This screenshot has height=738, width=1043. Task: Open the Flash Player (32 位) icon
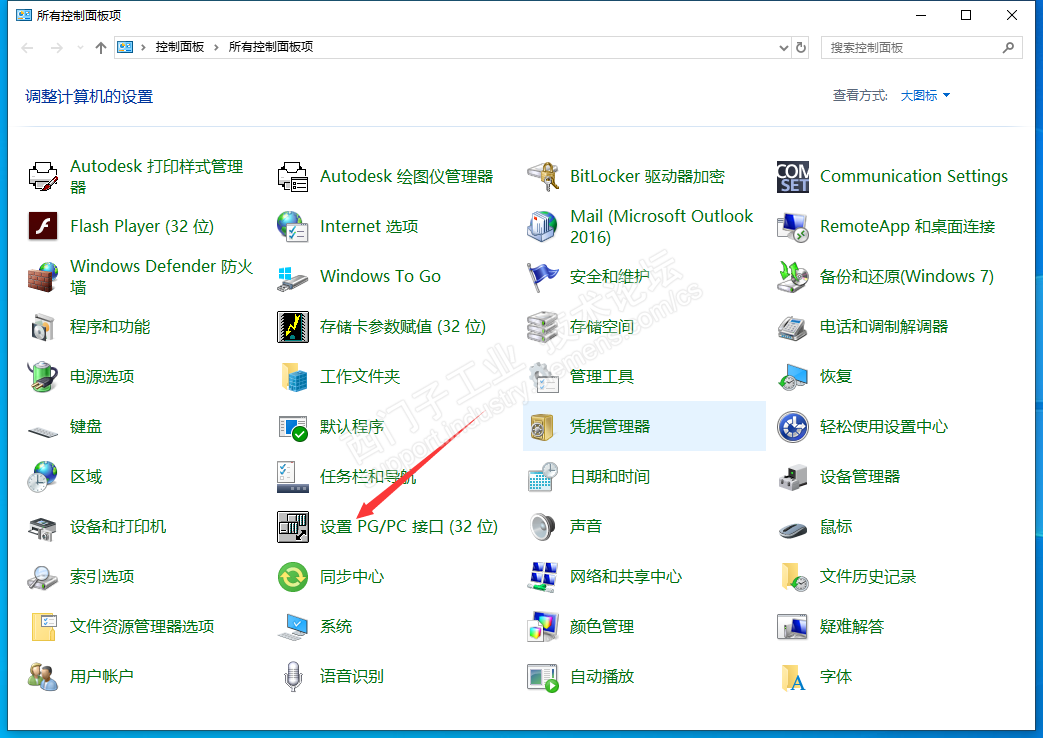[x=43, y=226]
